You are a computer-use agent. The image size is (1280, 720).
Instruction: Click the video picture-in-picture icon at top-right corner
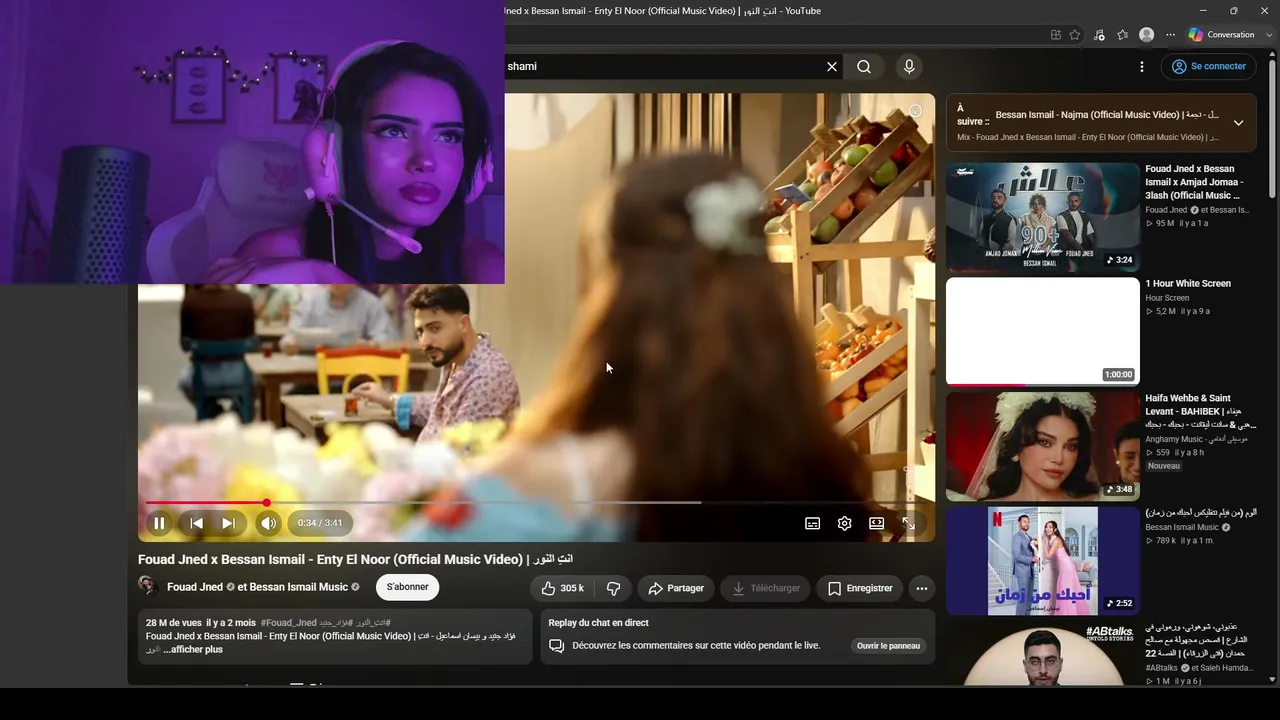tap(915, 112)
